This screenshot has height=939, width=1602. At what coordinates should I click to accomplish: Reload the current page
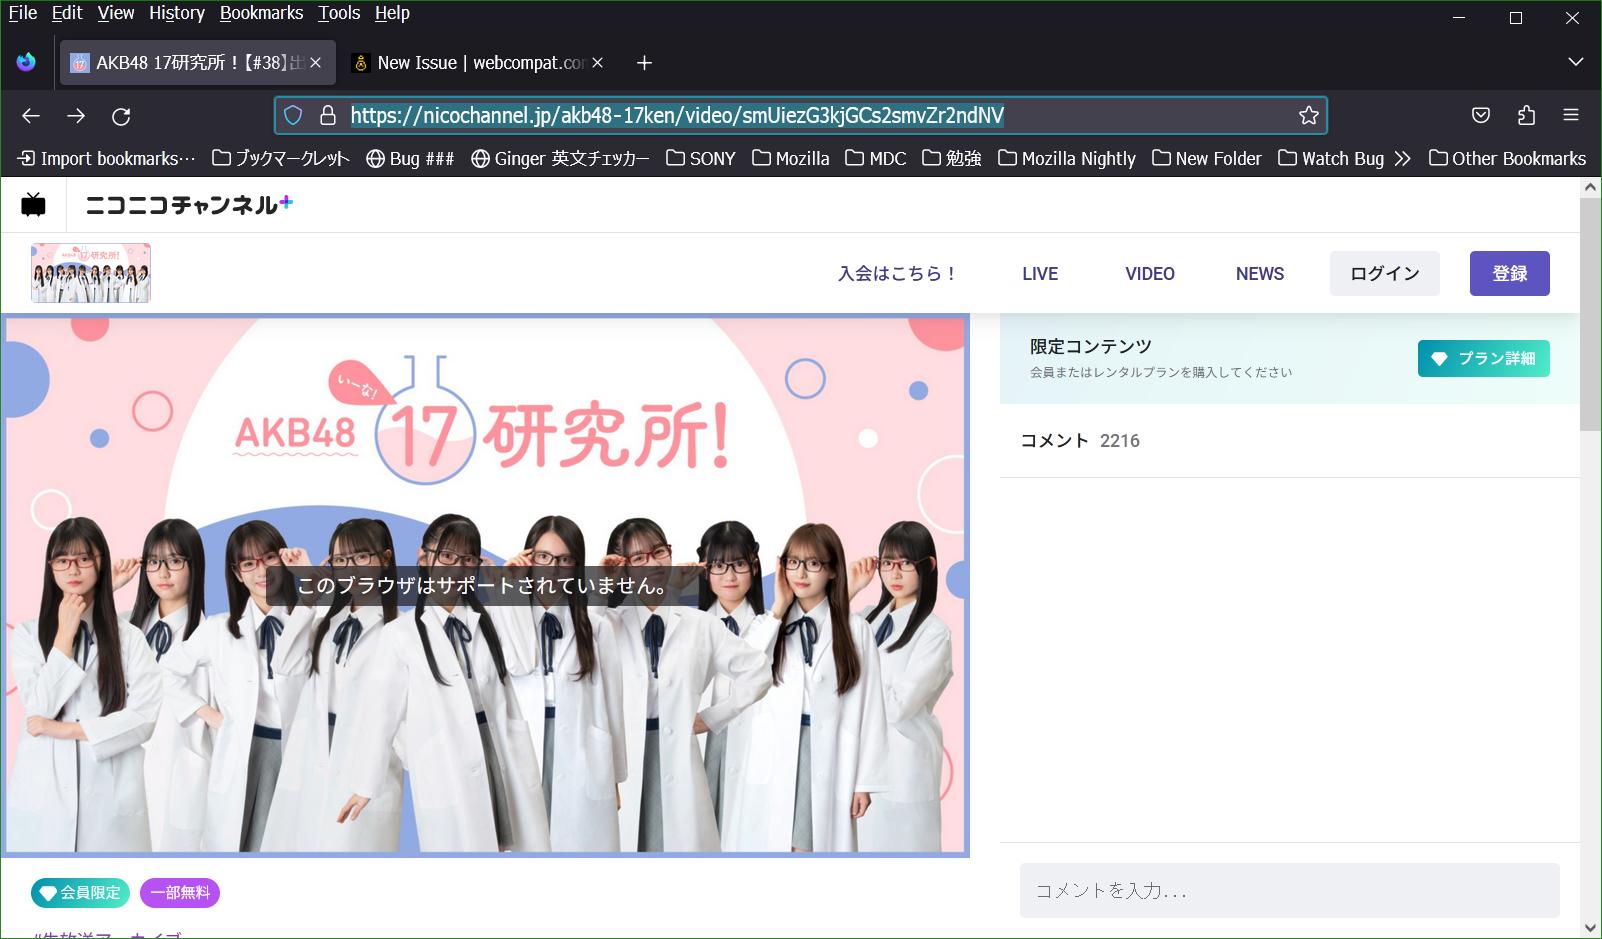[x=122, y=116]
